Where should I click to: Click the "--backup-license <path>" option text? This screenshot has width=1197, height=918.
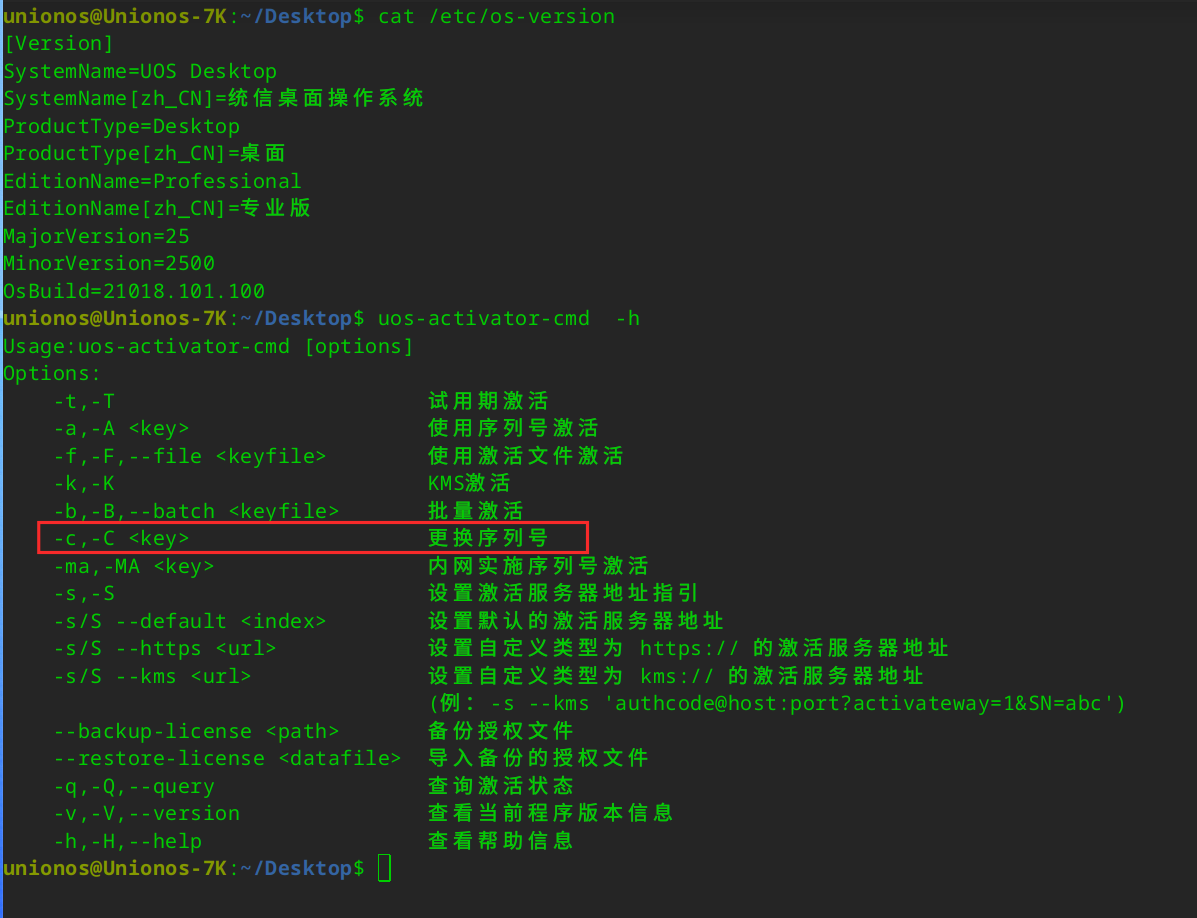pyautogui.click(x=196, y=731)
